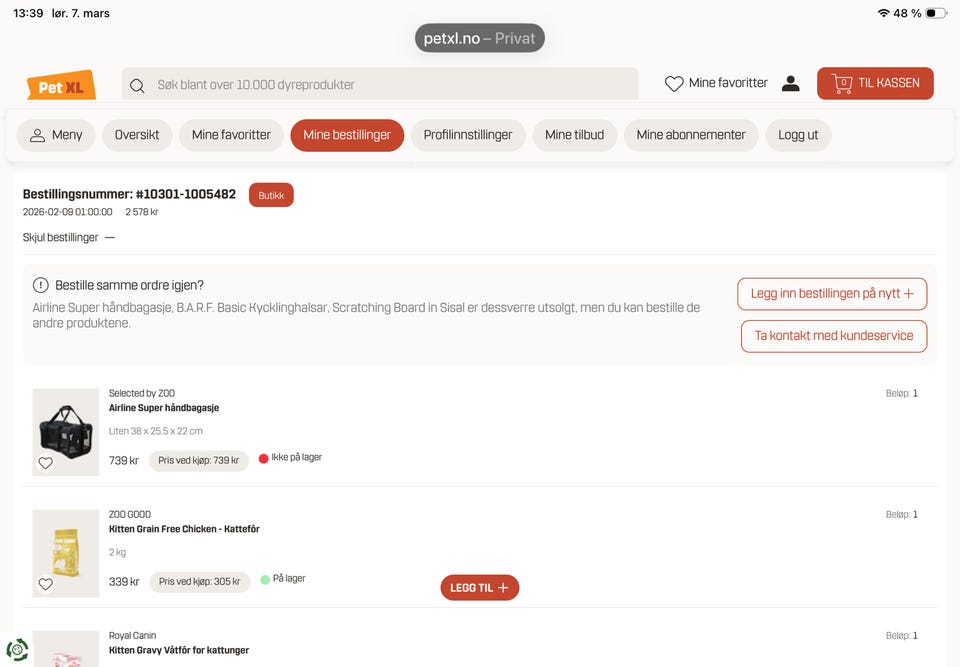Click the Royal Canin brand label

[x=132, y=636]
